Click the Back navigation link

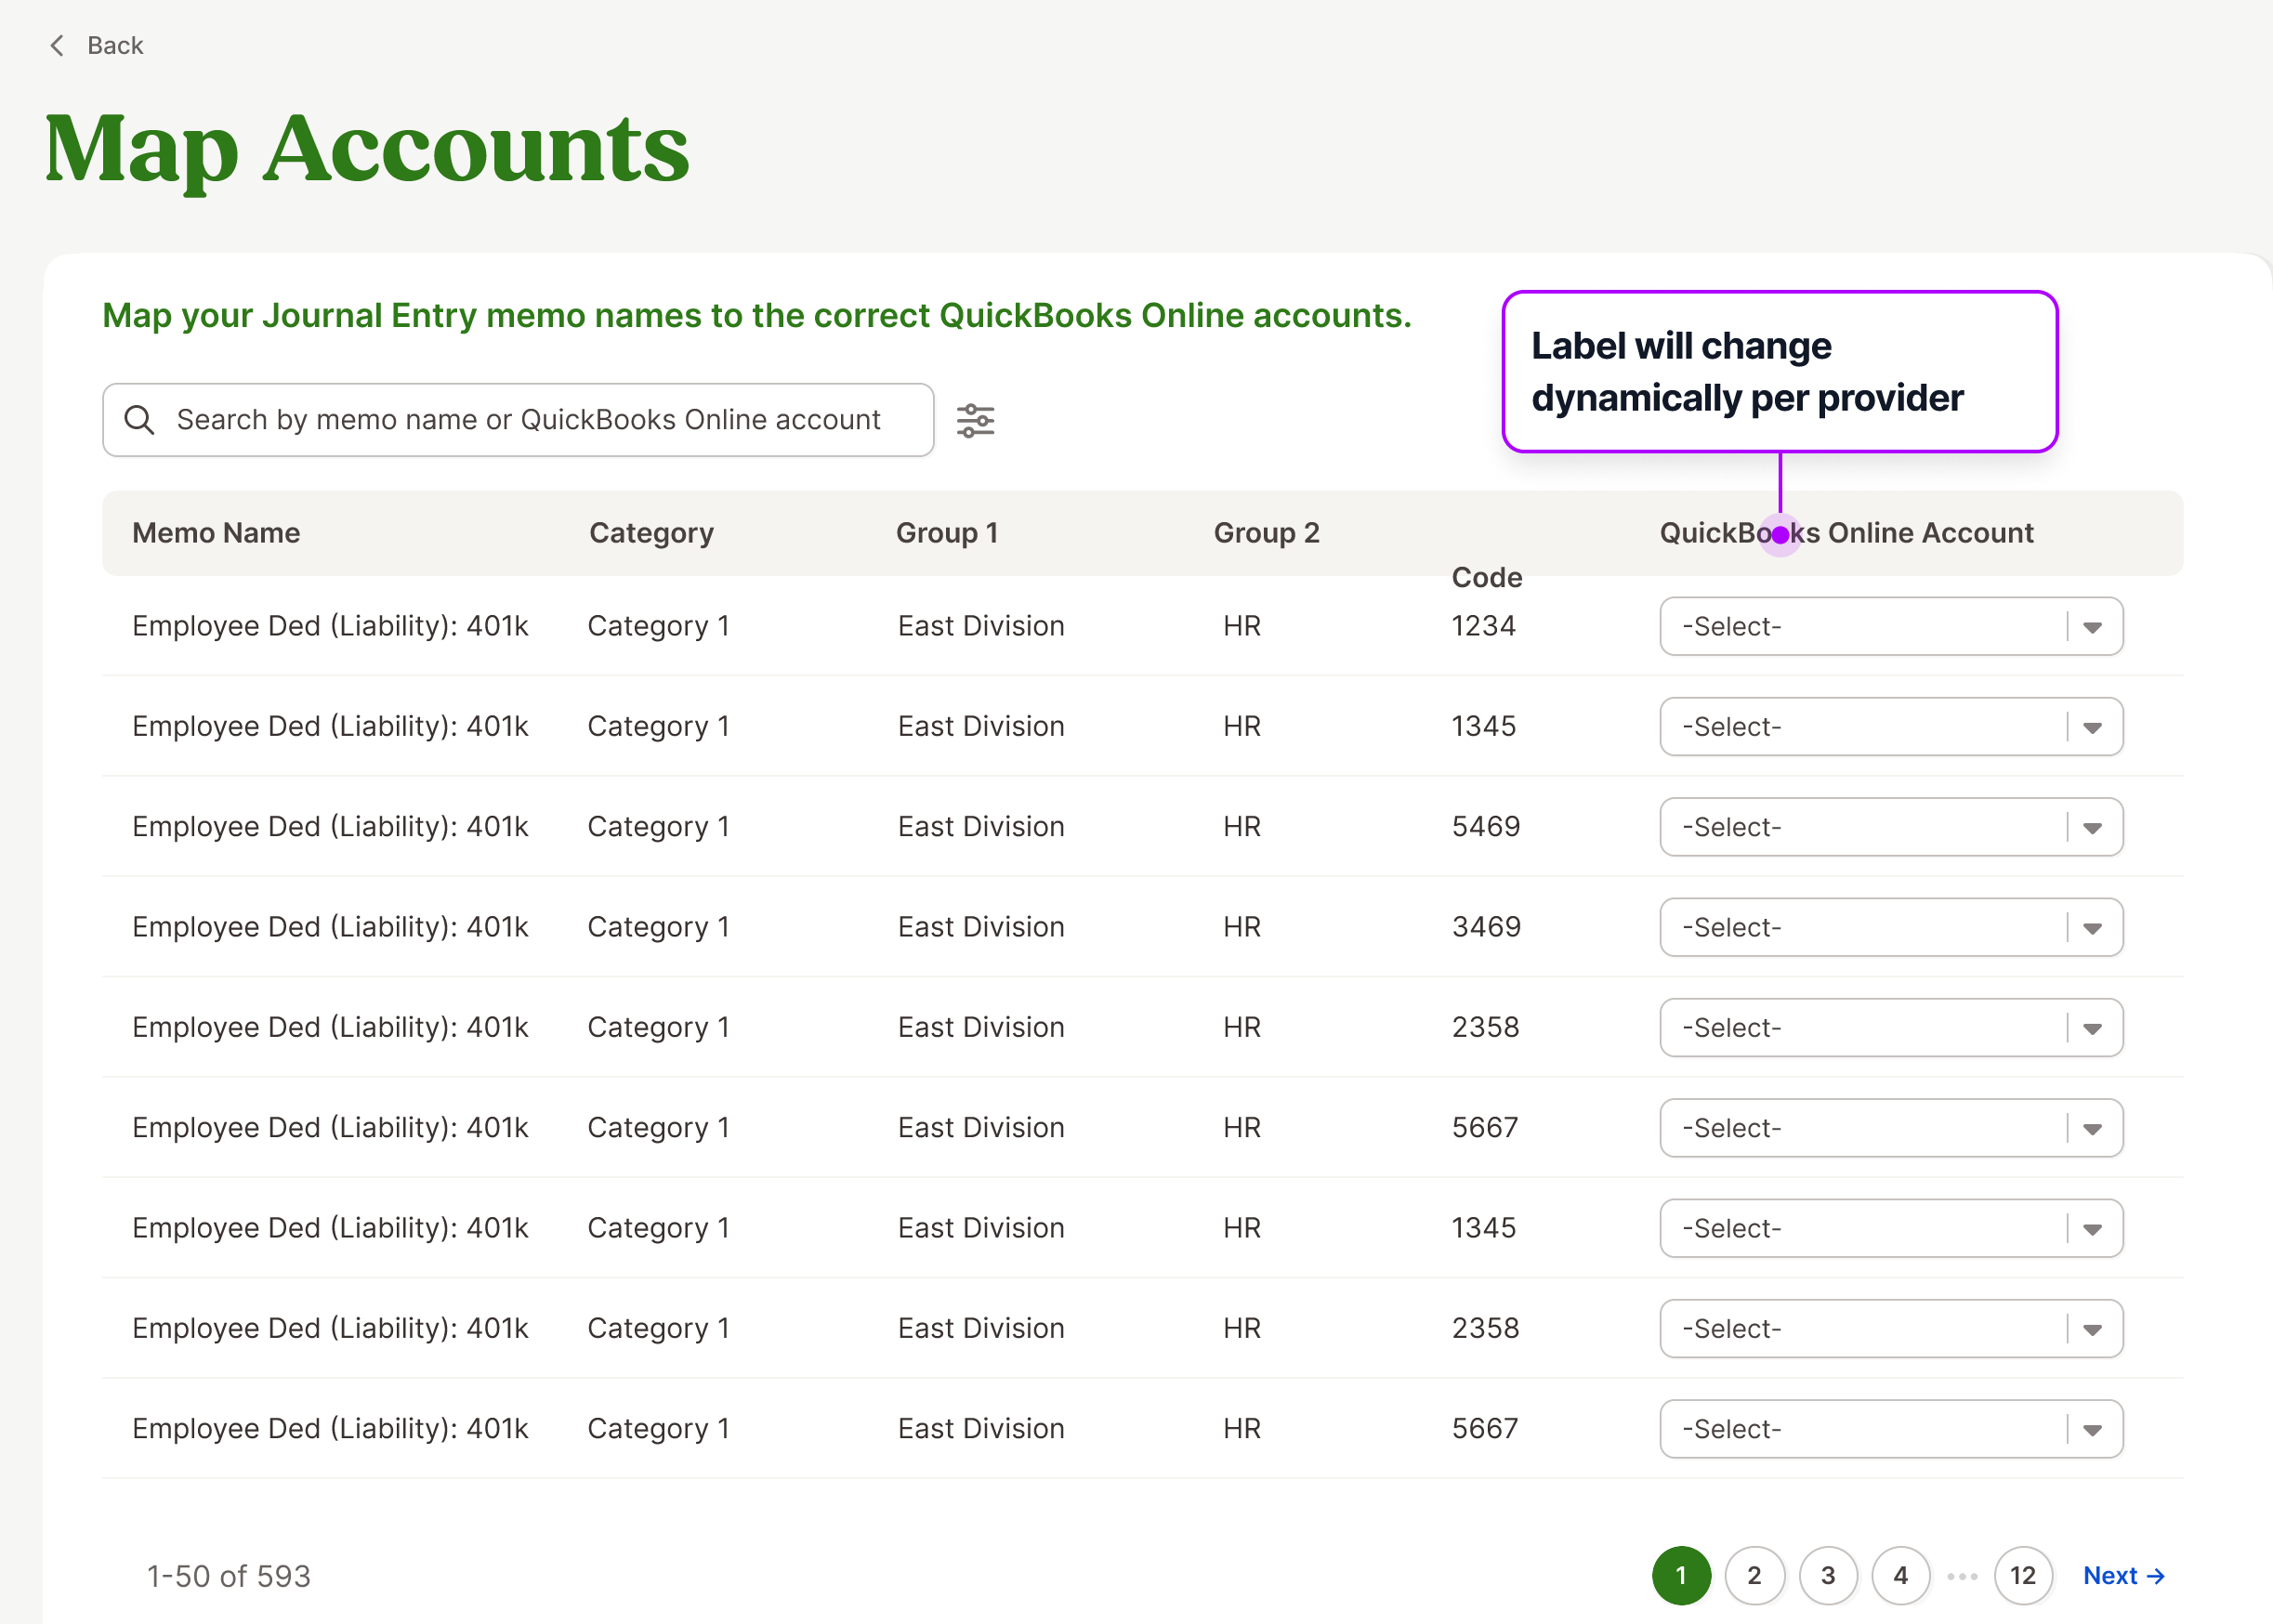(115, 45)
